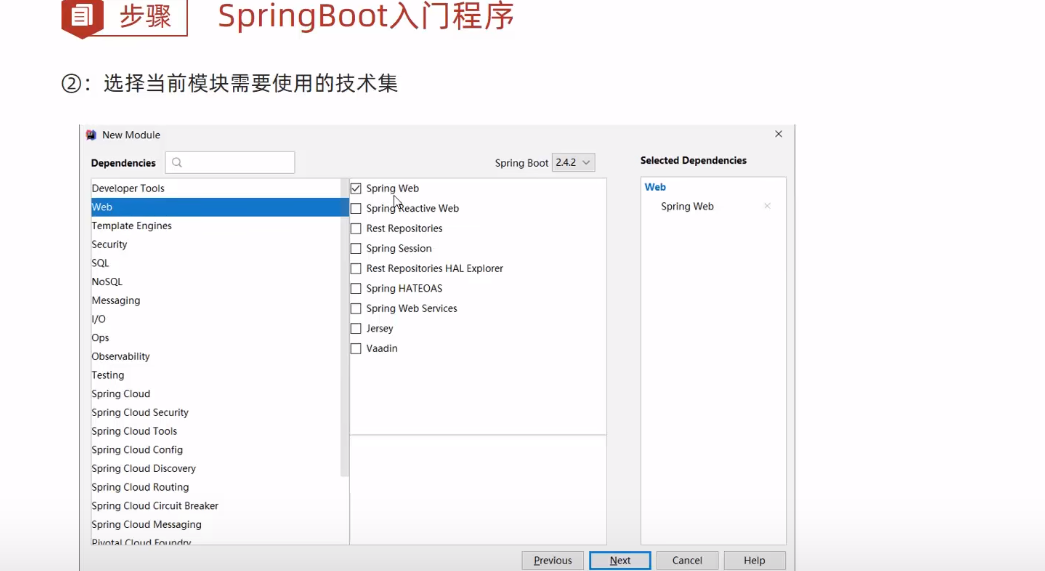The image size is (1045, 571).
Task: Check the Spring HATEOAS dependency
Action: click(x=356, y=288)
